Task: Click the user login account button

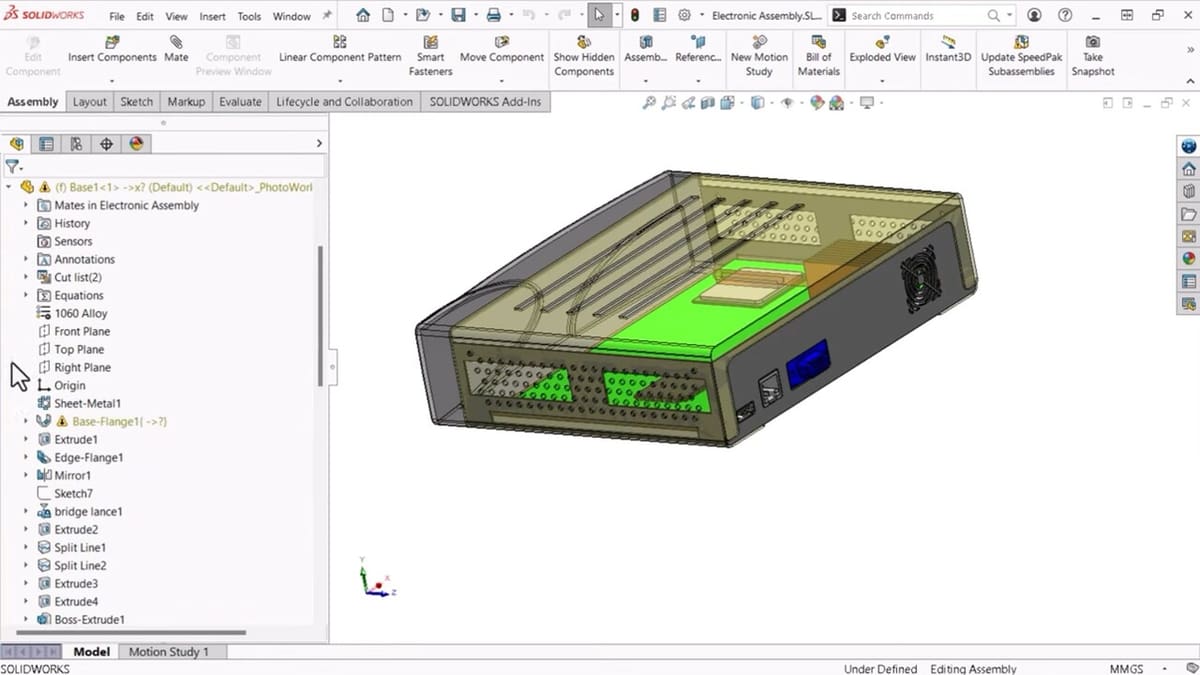Action: point(1034,15)
